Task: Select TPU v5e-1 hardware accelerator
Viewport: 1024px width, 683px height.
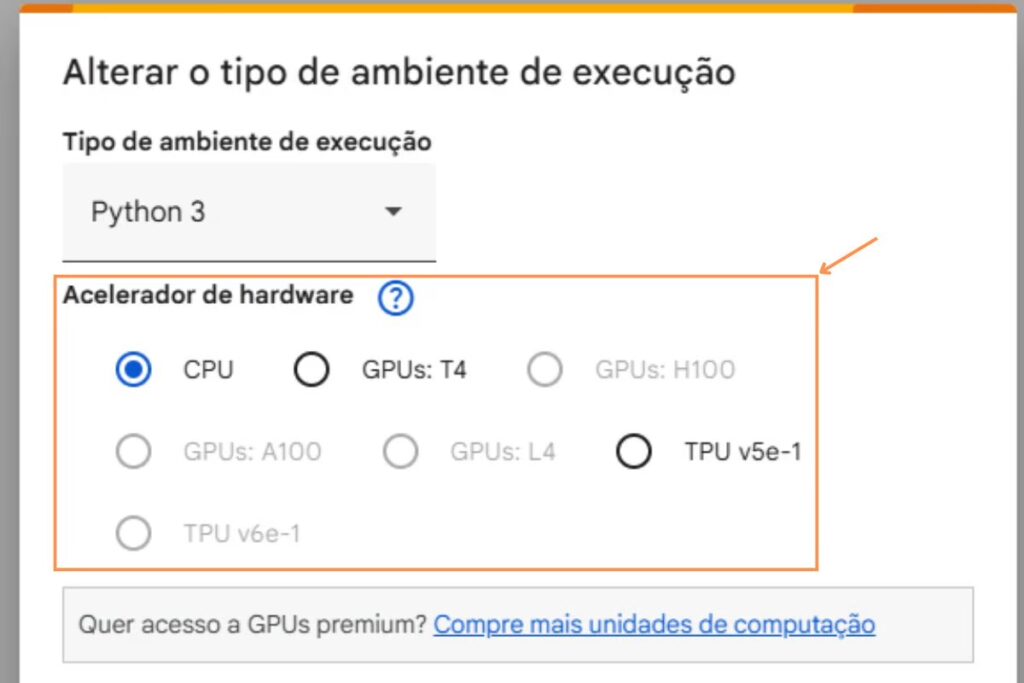Action: [x=634, y=451]
